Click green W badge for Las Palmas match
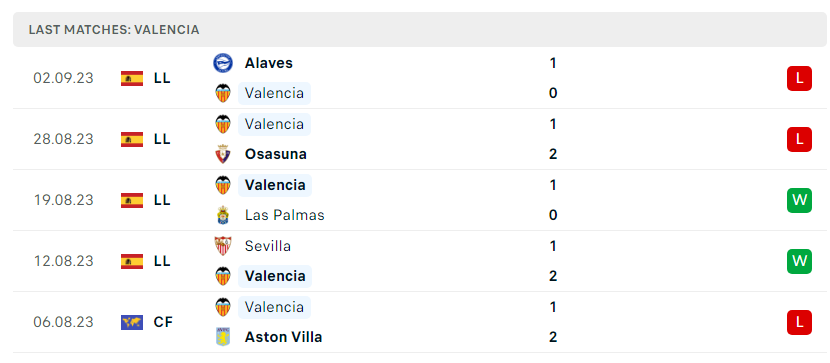Image resolution: width=830 pixels, height=363 pixels. tap(799, 200)
